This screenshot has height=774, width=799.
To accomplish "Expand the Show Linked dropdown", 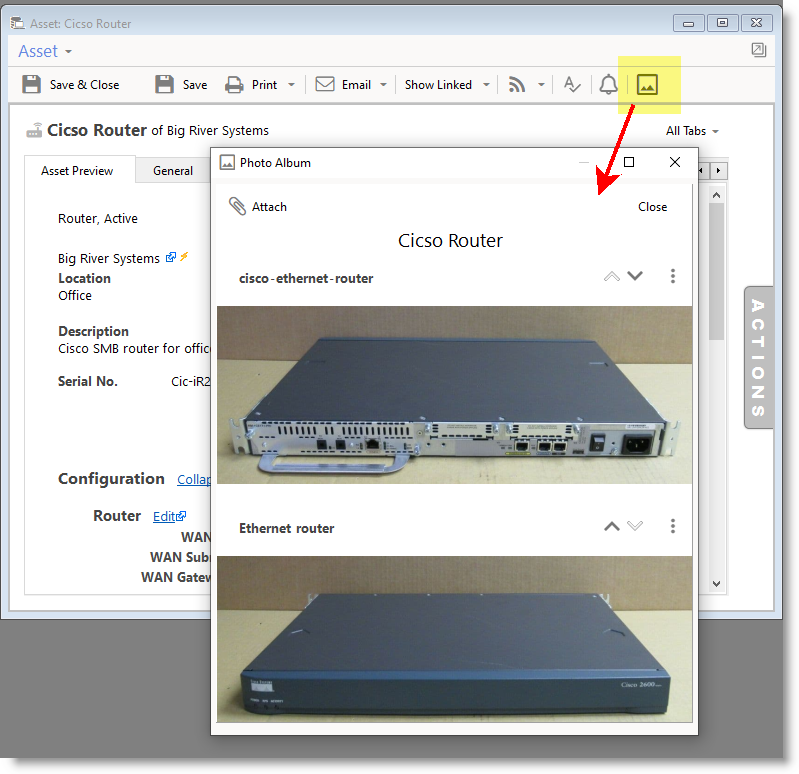I will (x=486, y=85).
